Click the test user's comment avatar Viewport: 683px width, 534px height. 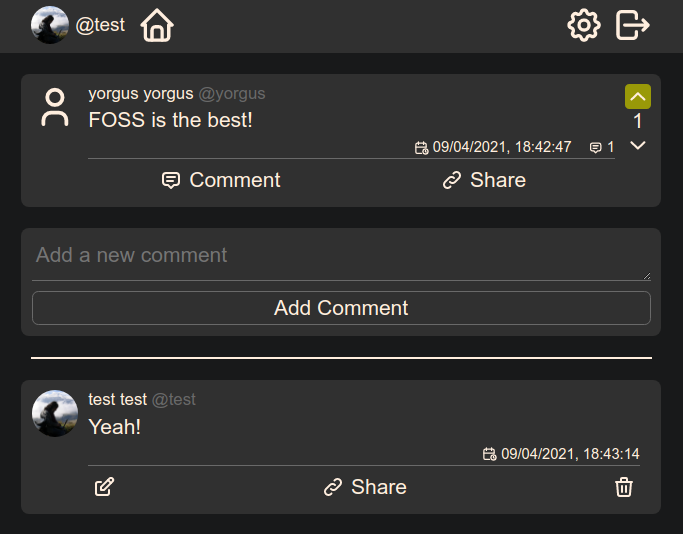point(55,413)
